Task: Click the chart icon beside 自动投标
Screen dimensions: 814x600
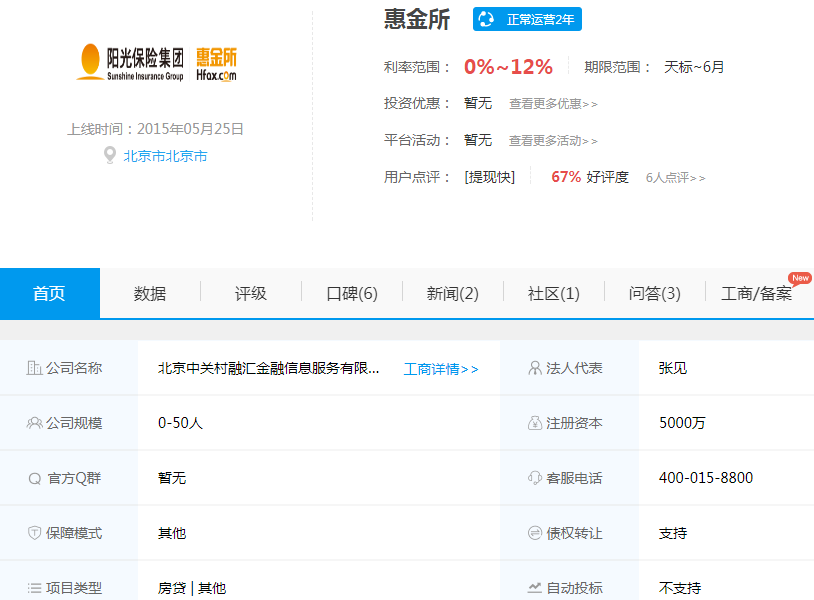Action: tap(535, 588)
